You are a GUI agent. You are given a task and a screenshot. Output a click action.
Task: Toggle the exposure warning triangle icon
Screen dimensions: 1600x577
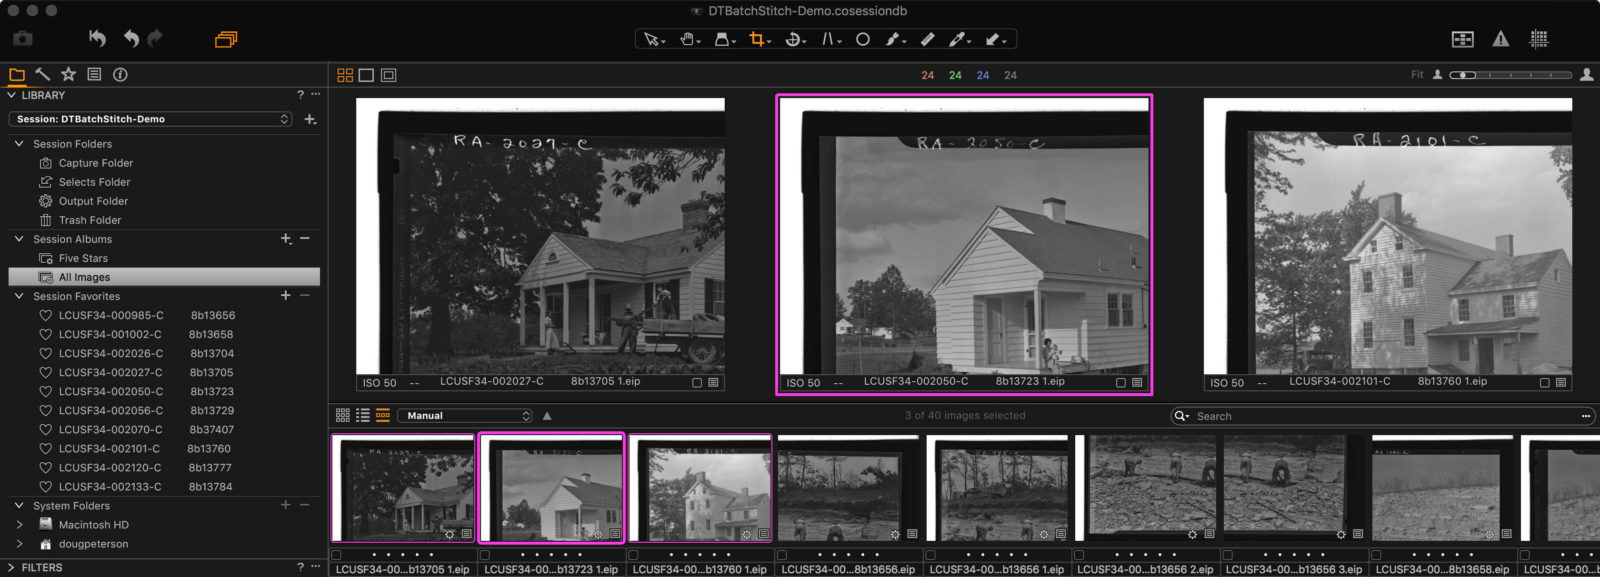(1501, 39)
